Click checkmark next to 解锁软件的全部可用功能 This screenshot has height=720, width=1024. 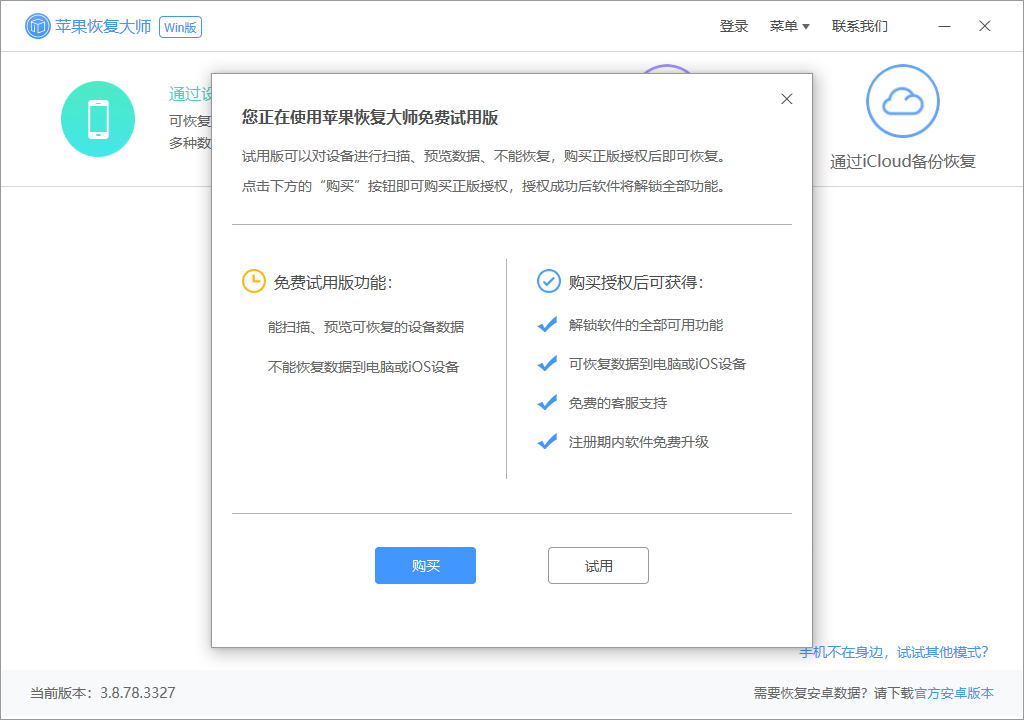click(547, 325)
